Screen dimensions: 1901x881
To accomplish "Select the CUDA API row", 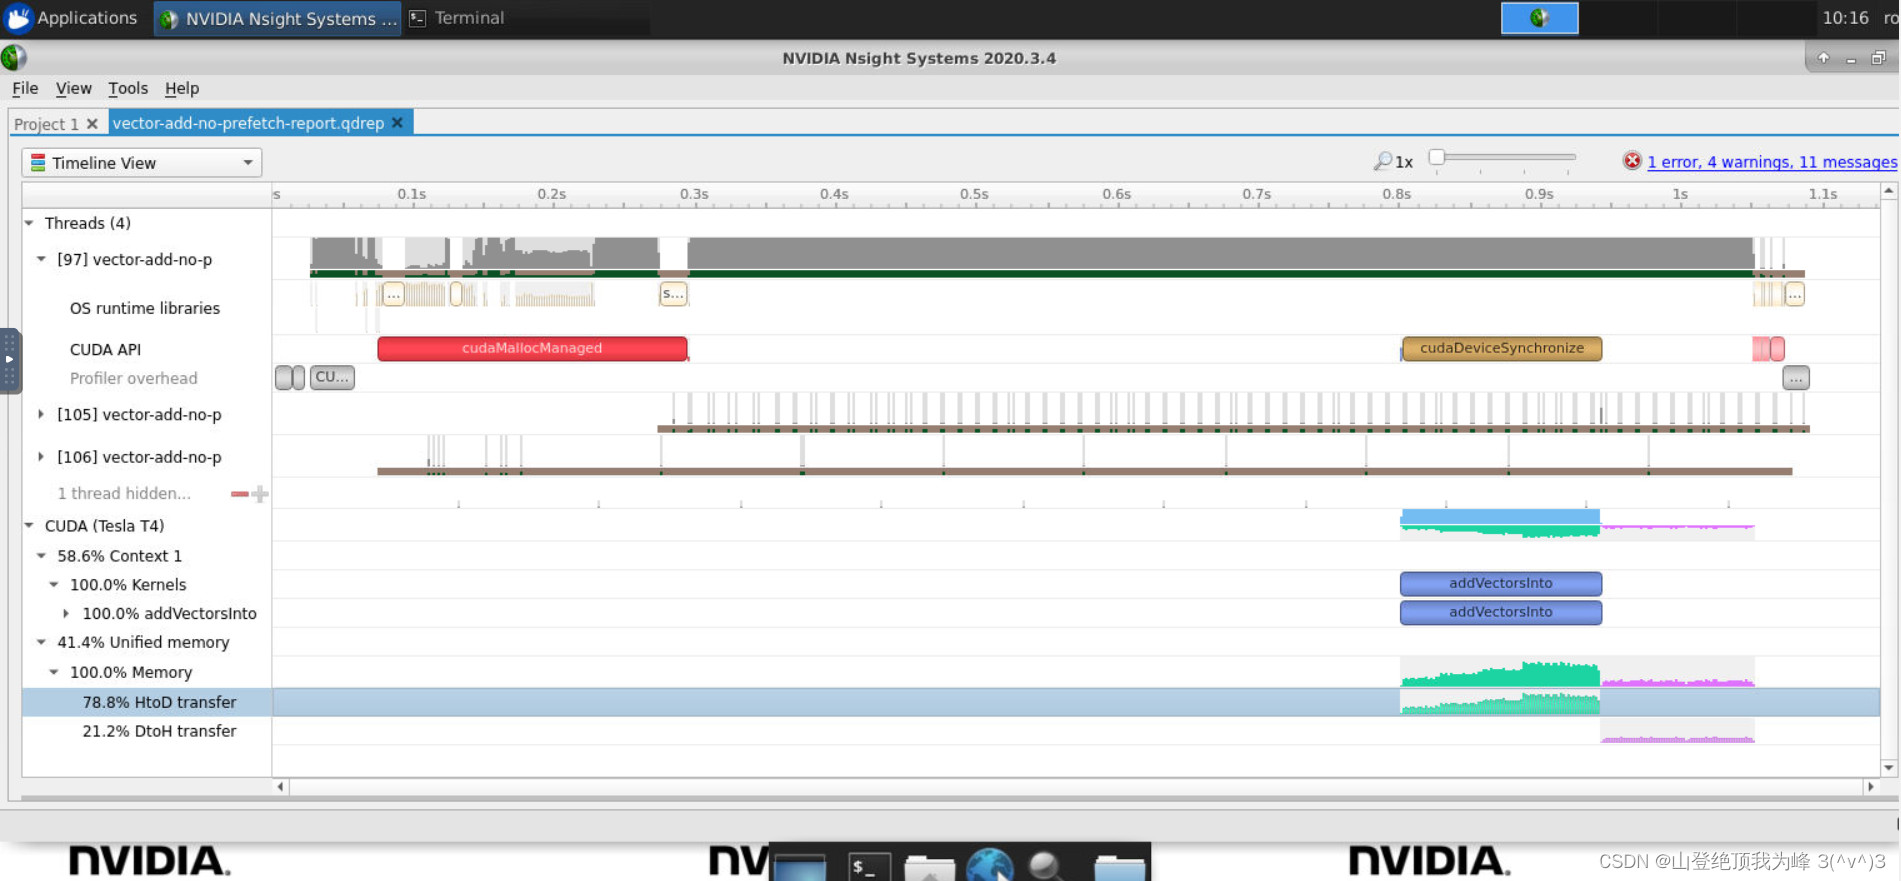I will (x=105, y=349).
